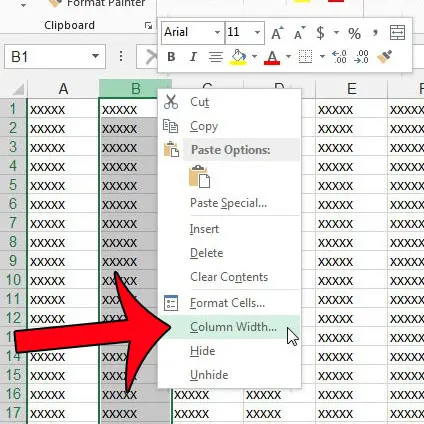Click the Format Painter brush in mini toolbar
This screenshot has width=424, height=424.
[x=385, y=57]
